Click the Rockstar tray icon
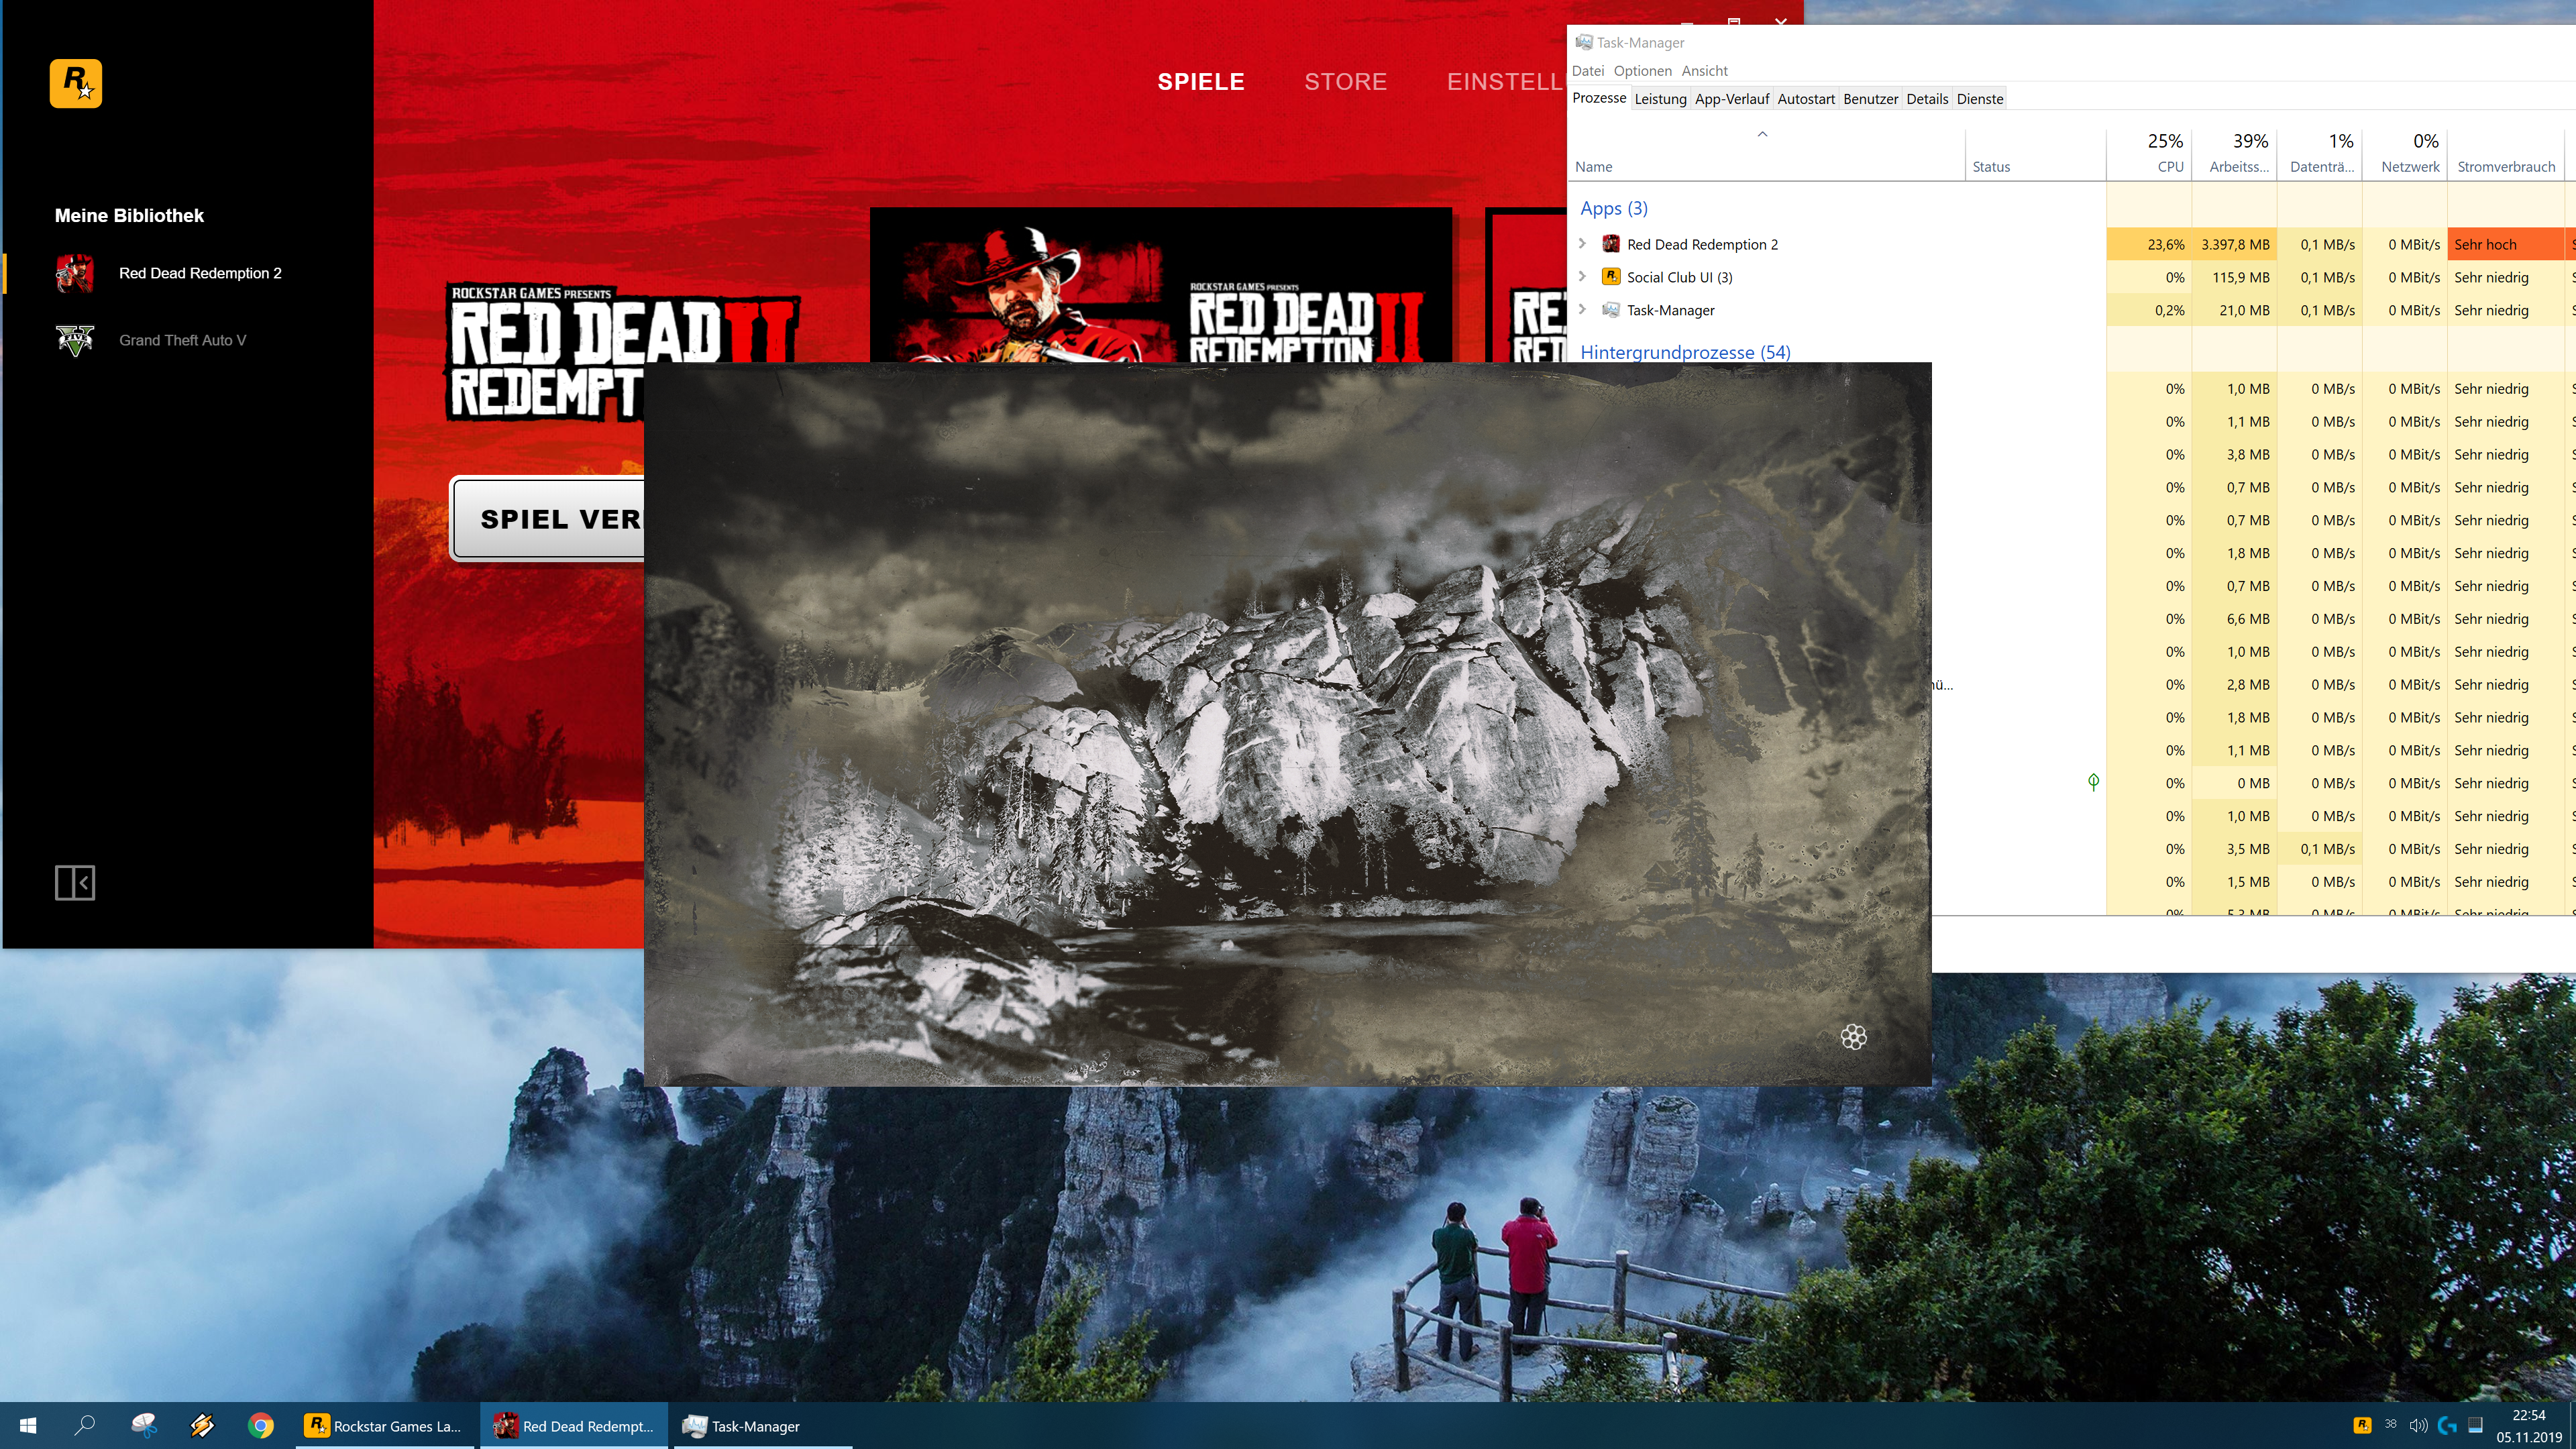This screenshot has height=1449, width=2576. pos(2362,1425)
